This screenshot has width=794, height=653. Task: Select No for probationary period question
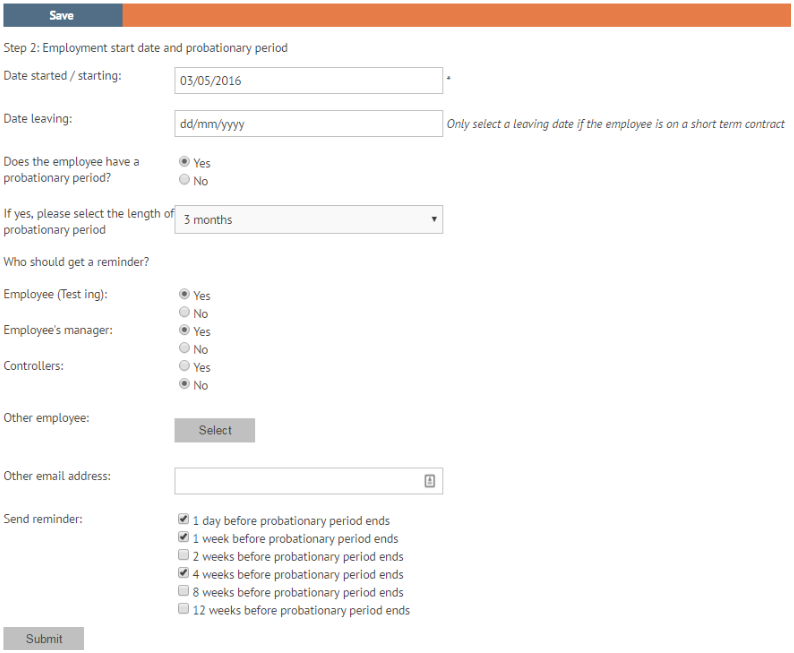coord(184,180)
